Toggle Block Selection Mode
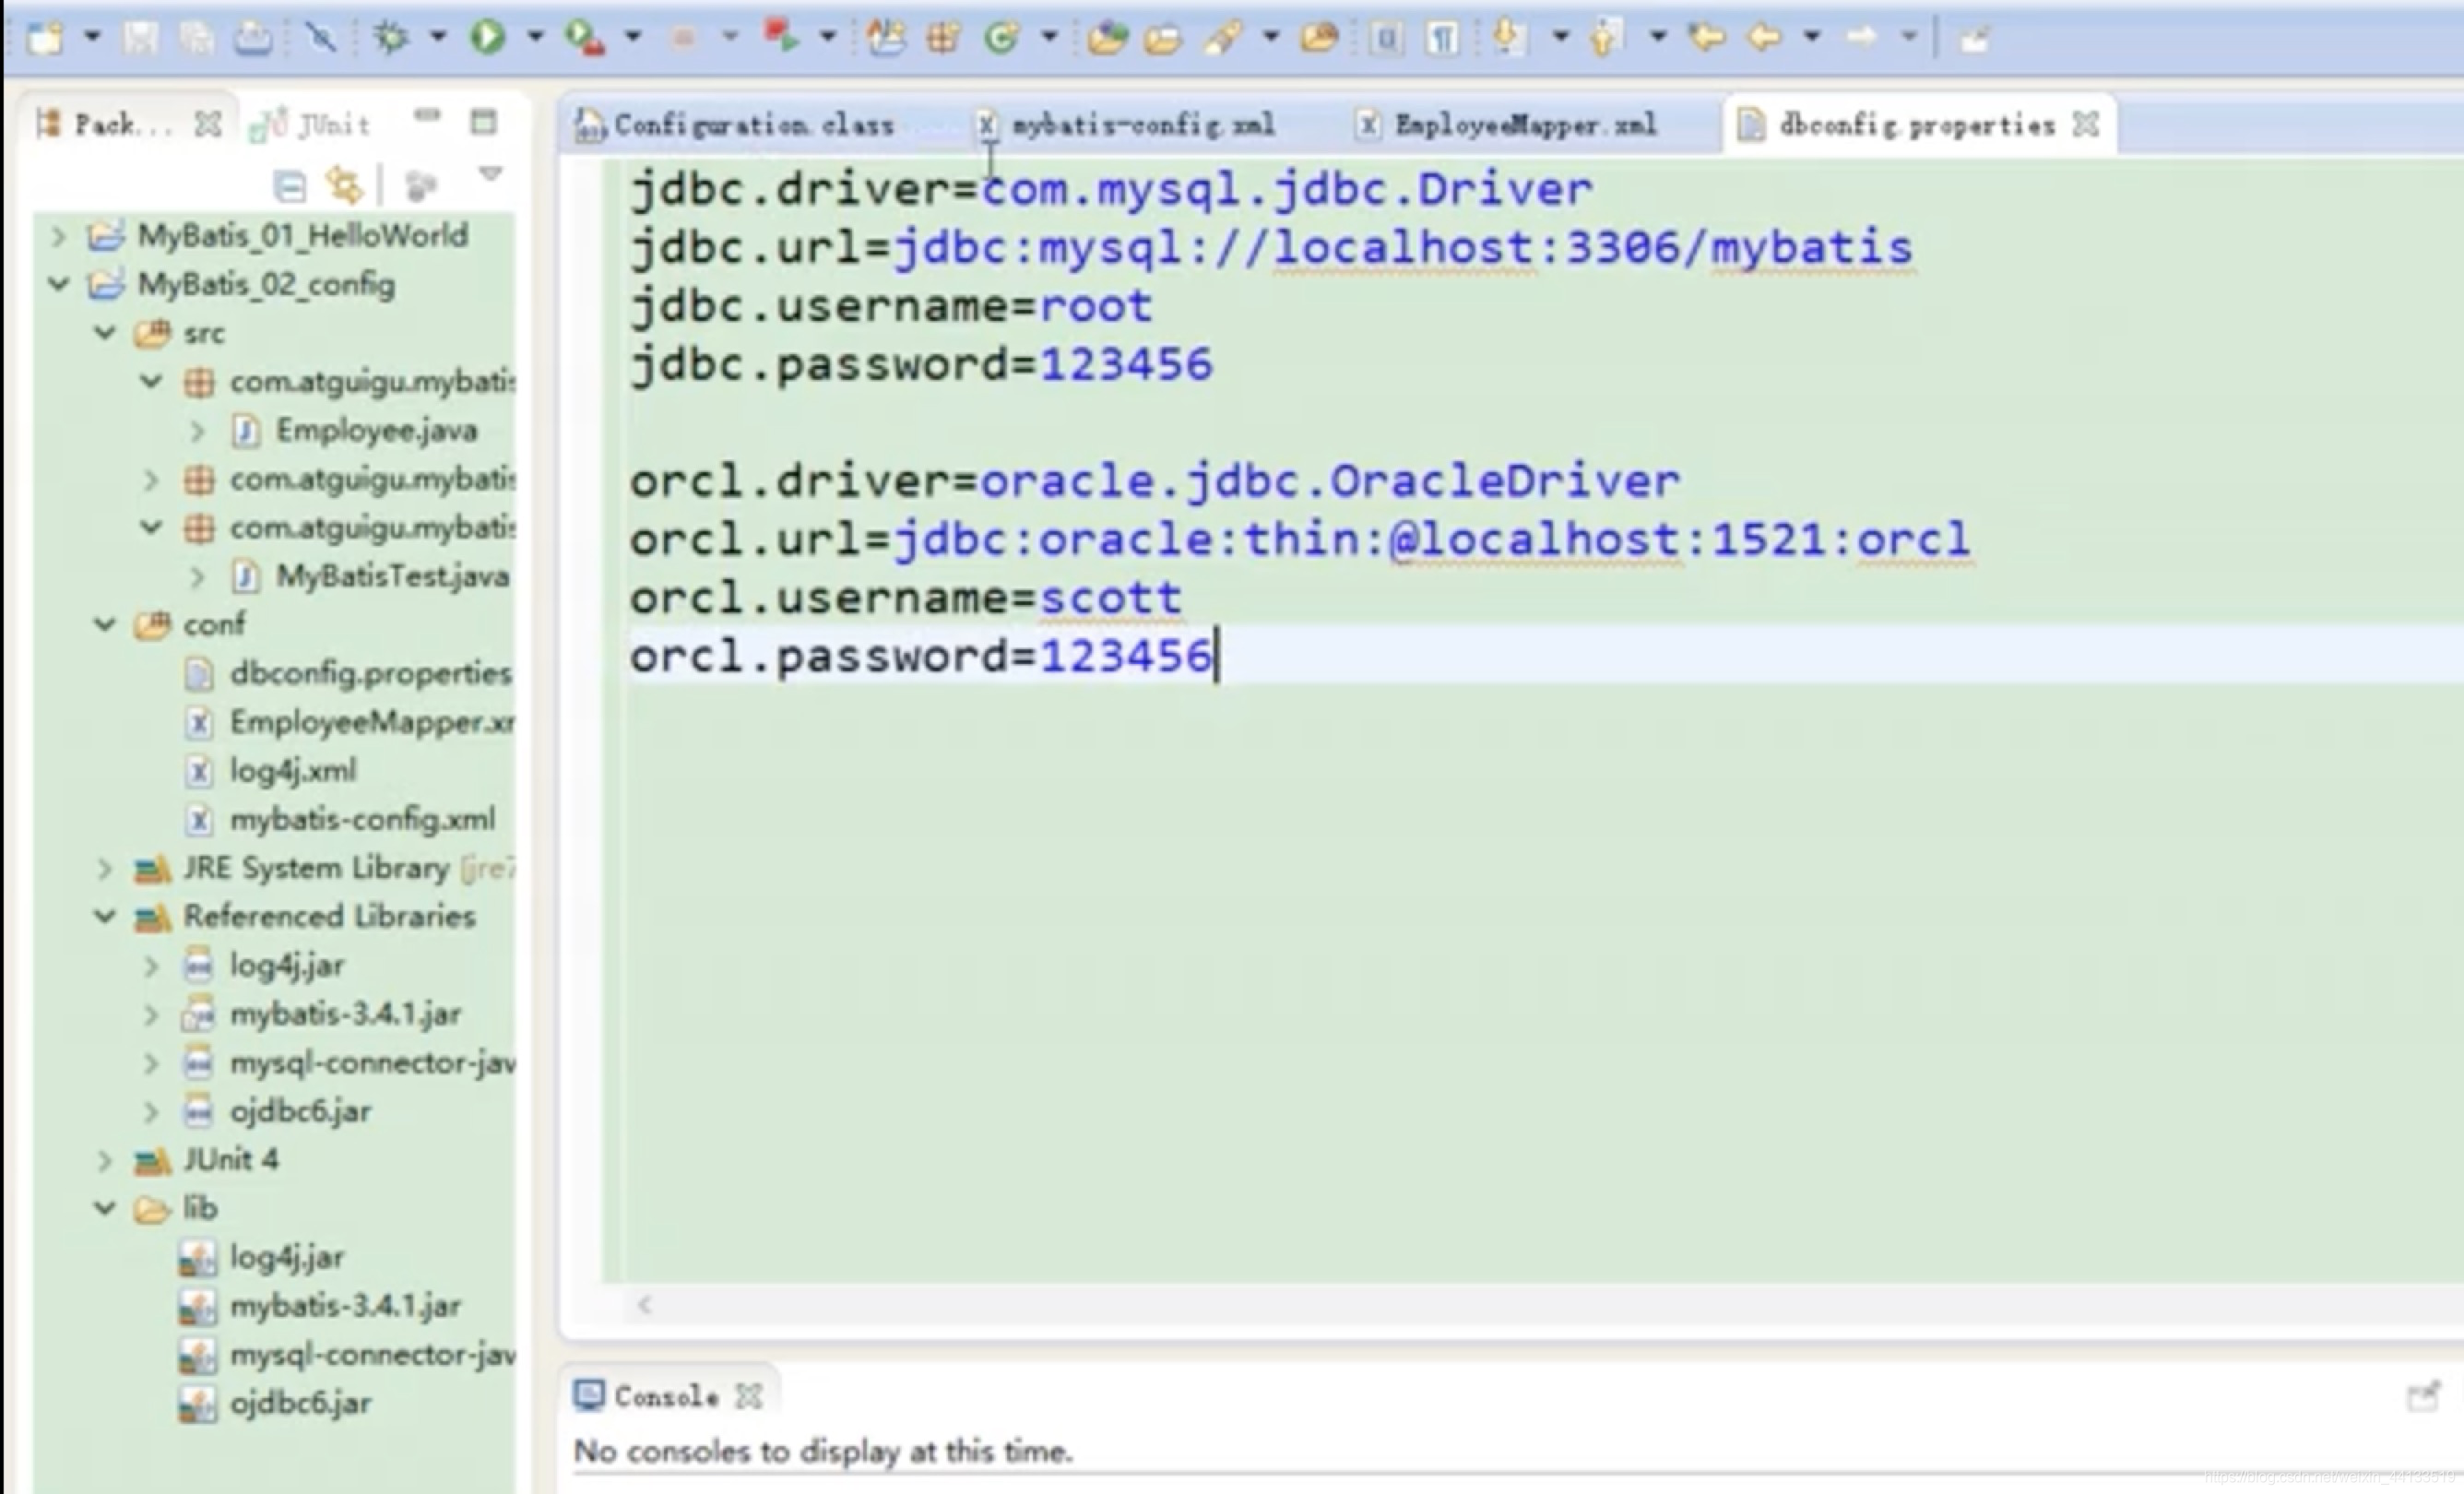This screenshot has width=2464, height=1494. (1386, 38)
